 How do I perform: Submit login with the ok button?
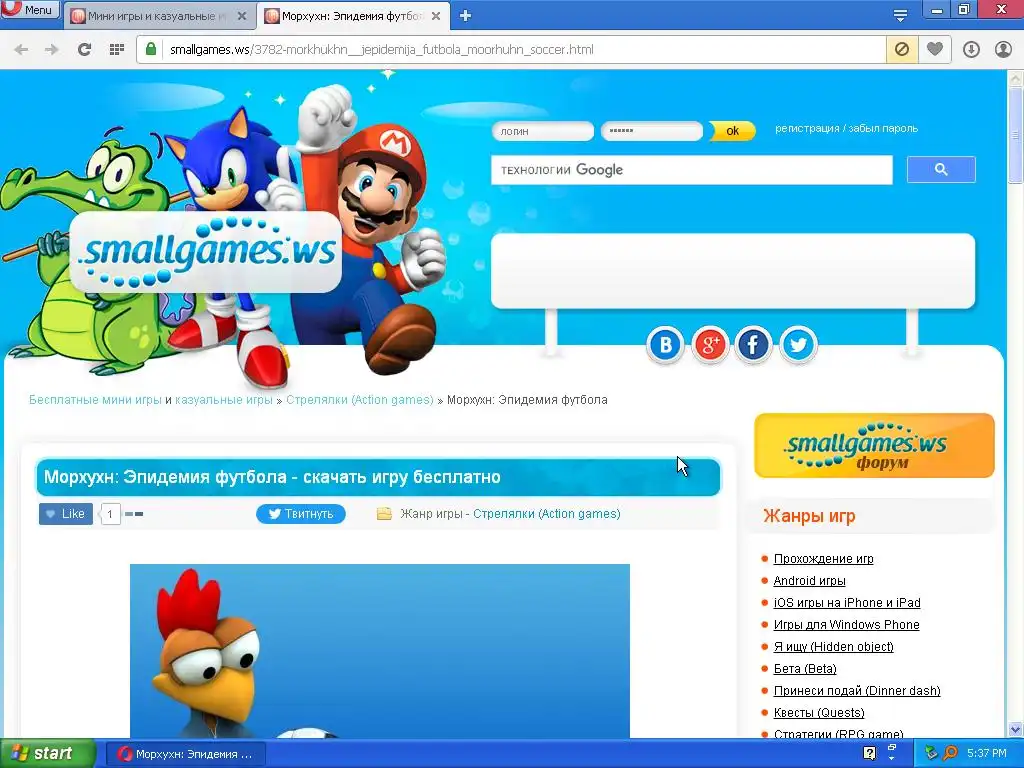click(x=732, y=131)
